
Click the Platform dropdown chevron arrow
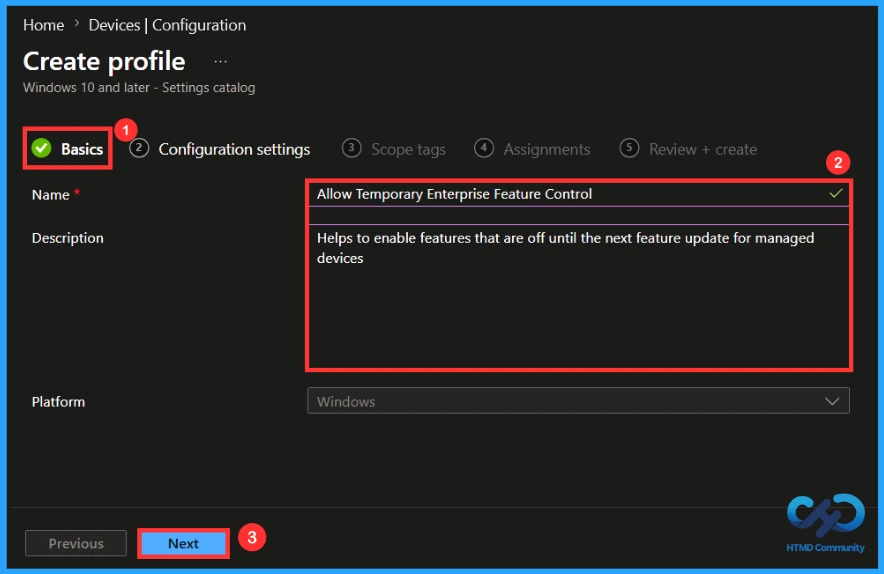point(832,401)
